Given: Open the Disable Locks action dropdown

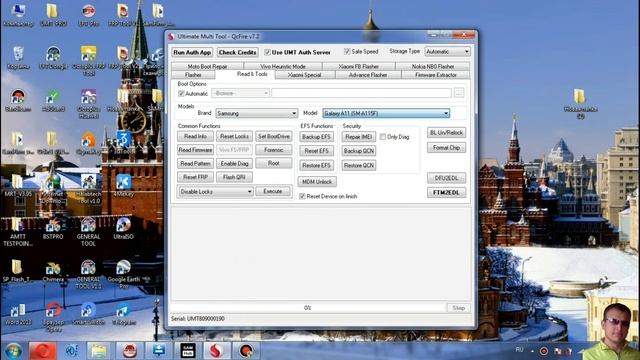Looking at the screenshot, I should click(216, 191).
